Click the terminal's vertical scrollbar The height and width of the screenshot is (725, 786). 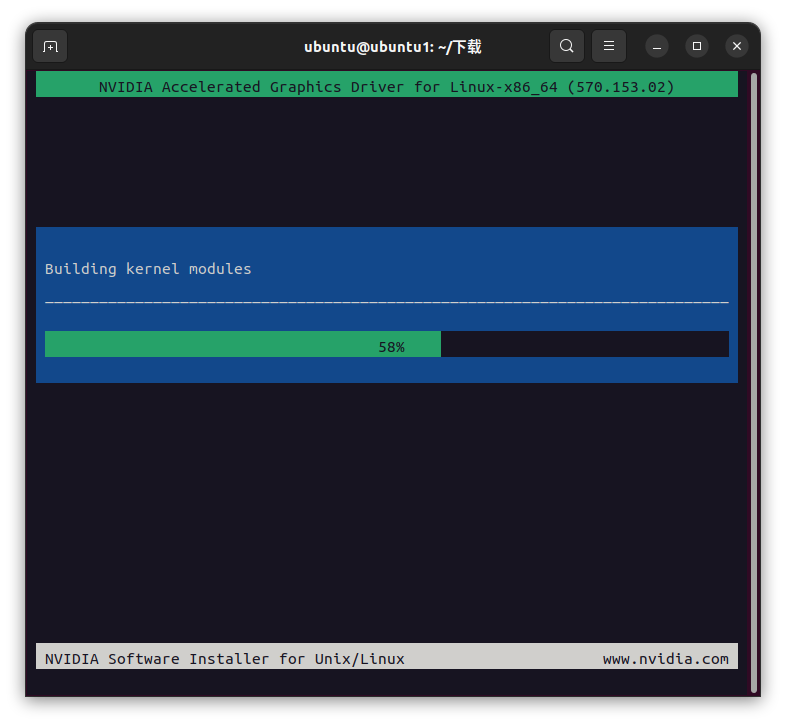point(754,380)
